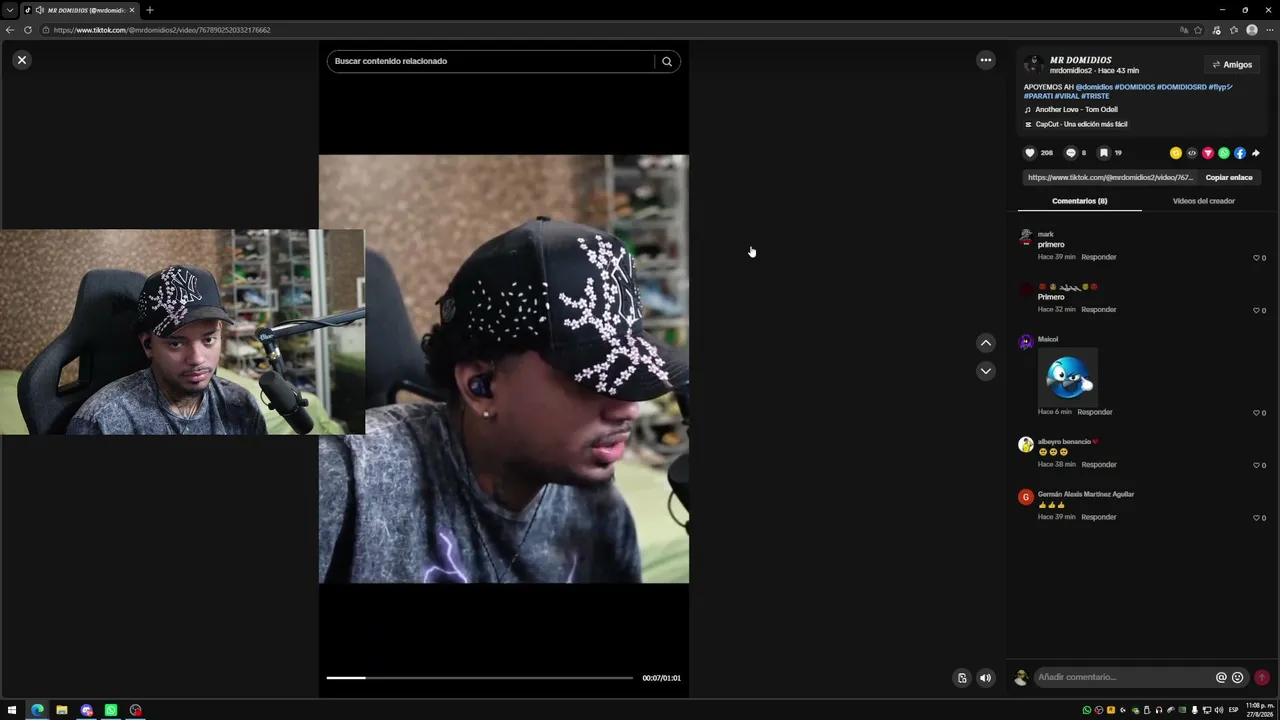Like Maicol's sticker comment

click(x=1257, y=413)
